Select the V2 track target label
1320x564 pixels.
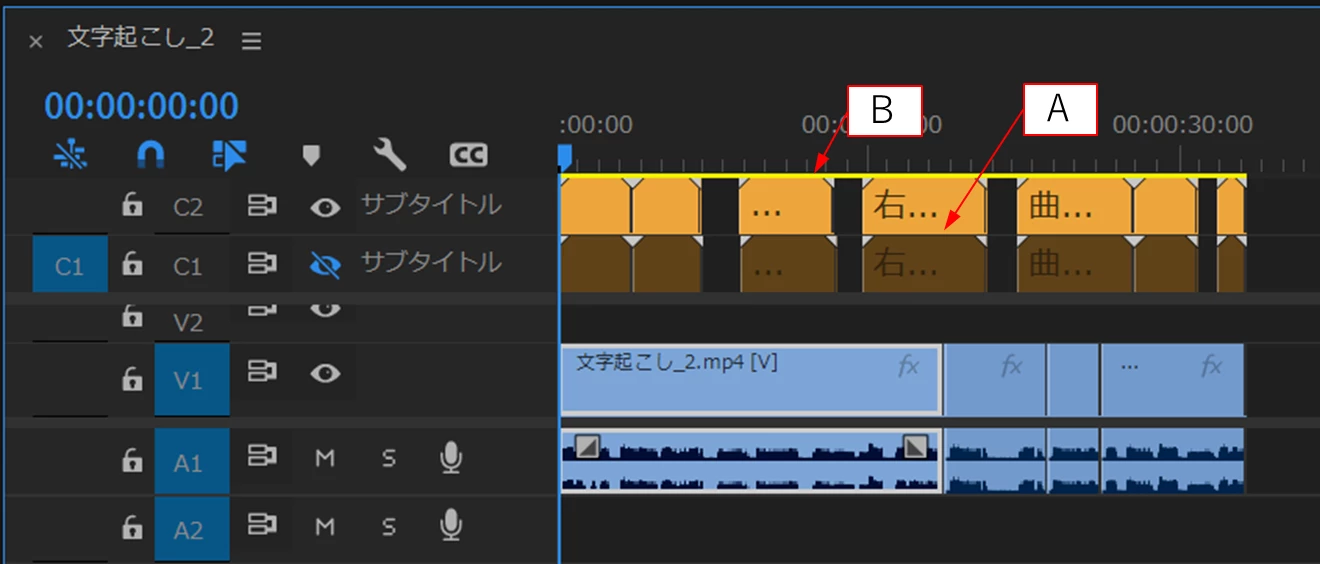tap(188, 322)
